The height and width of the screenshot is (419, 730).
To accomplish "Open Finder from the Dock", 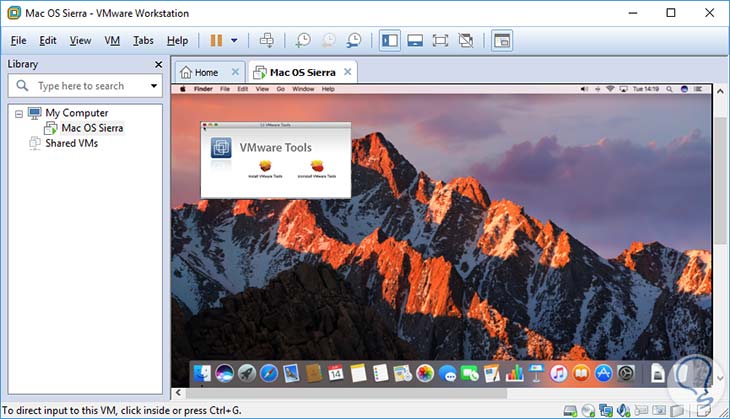I will [x=202, y=373].
